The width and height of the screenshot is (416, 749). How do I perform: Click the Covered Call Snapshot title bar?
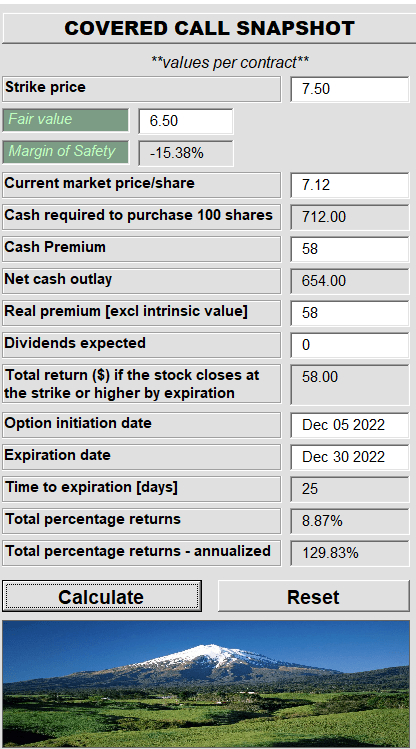tap(209, 28)
